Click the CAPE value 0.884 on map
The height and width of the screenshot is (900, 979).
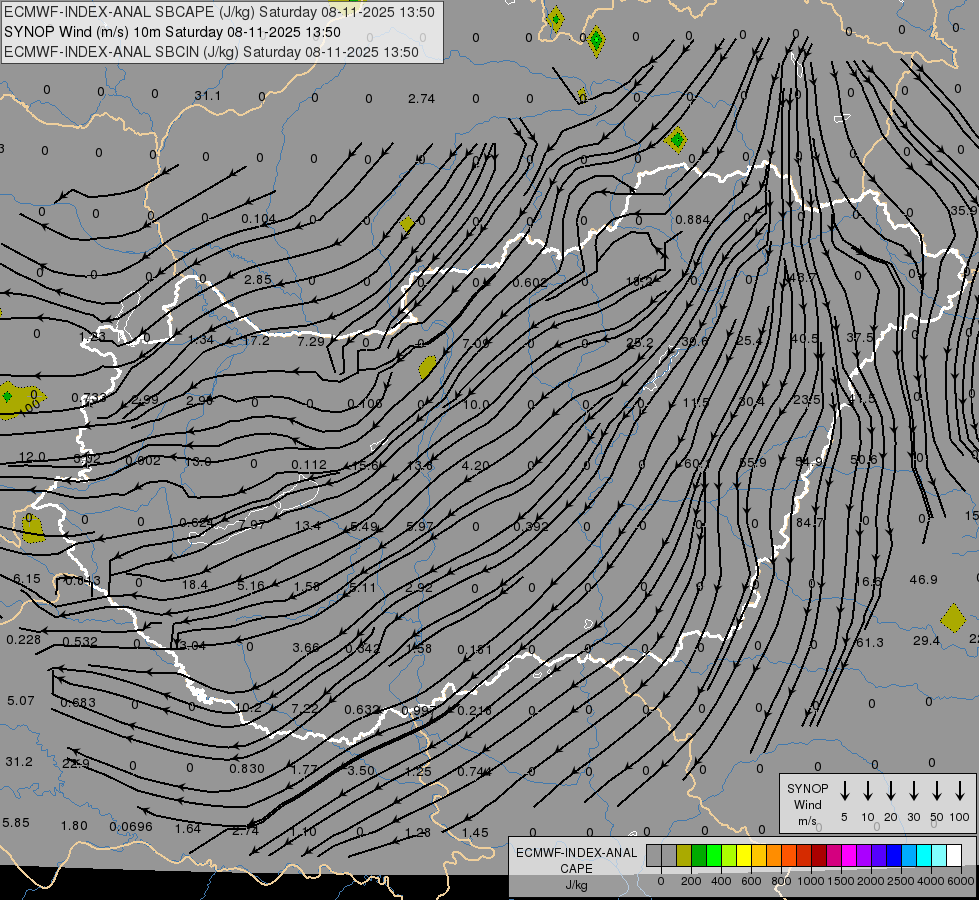[692, 220]
